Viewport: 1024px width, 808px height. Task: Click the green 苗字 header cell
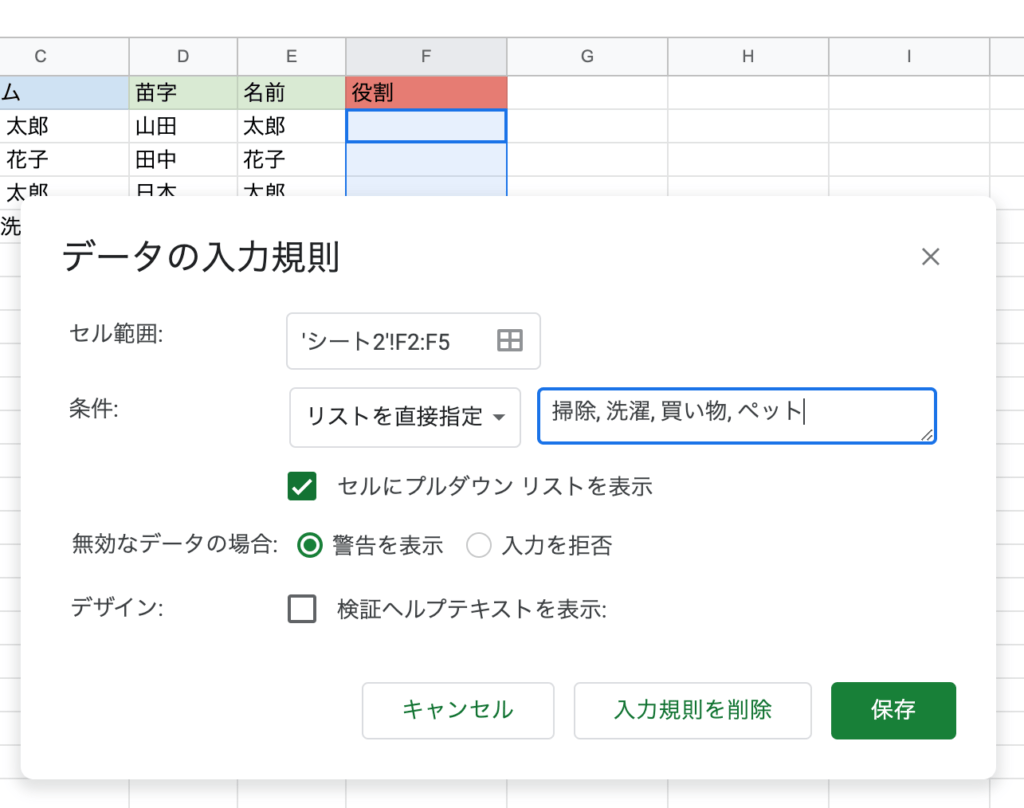(183, 93)
